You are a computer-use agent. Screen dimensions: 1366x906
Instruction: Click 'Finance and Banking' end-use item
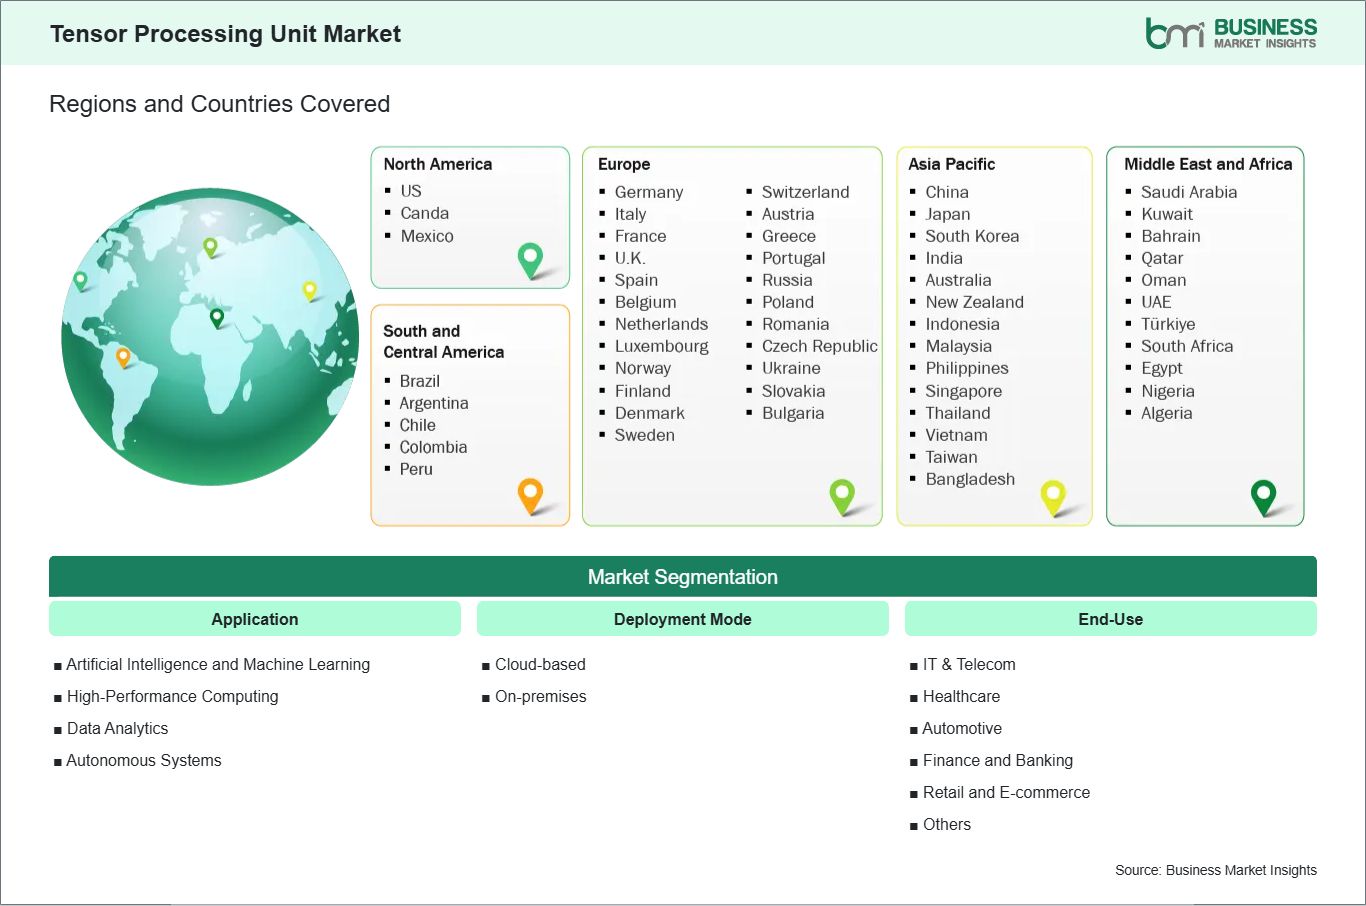[x=998, y=760]
